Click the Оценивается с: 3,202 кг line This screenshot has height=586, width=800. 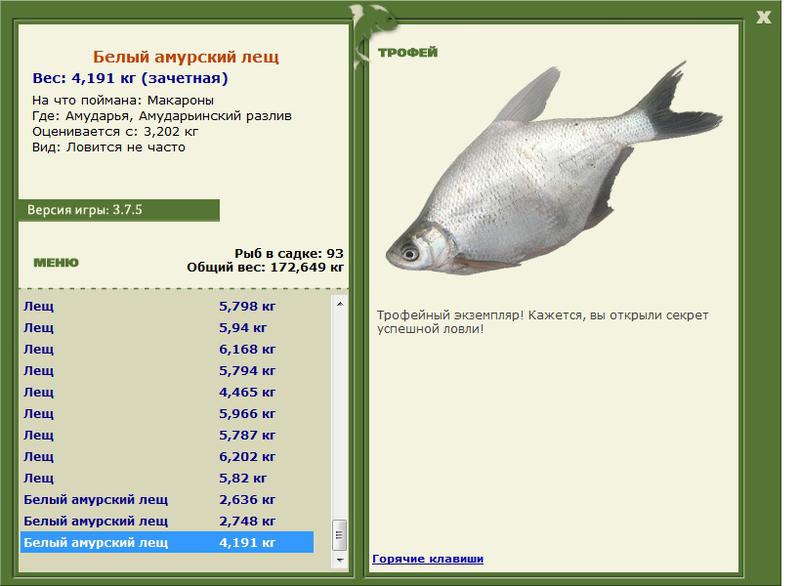pyautogui.click(x=115, y=132)
